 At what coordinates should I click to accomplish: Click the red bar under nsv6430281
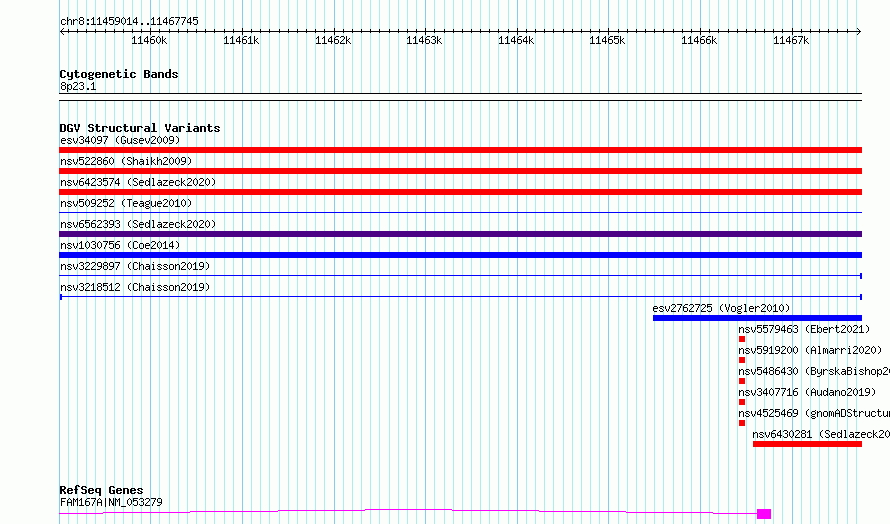pos(807,444)
